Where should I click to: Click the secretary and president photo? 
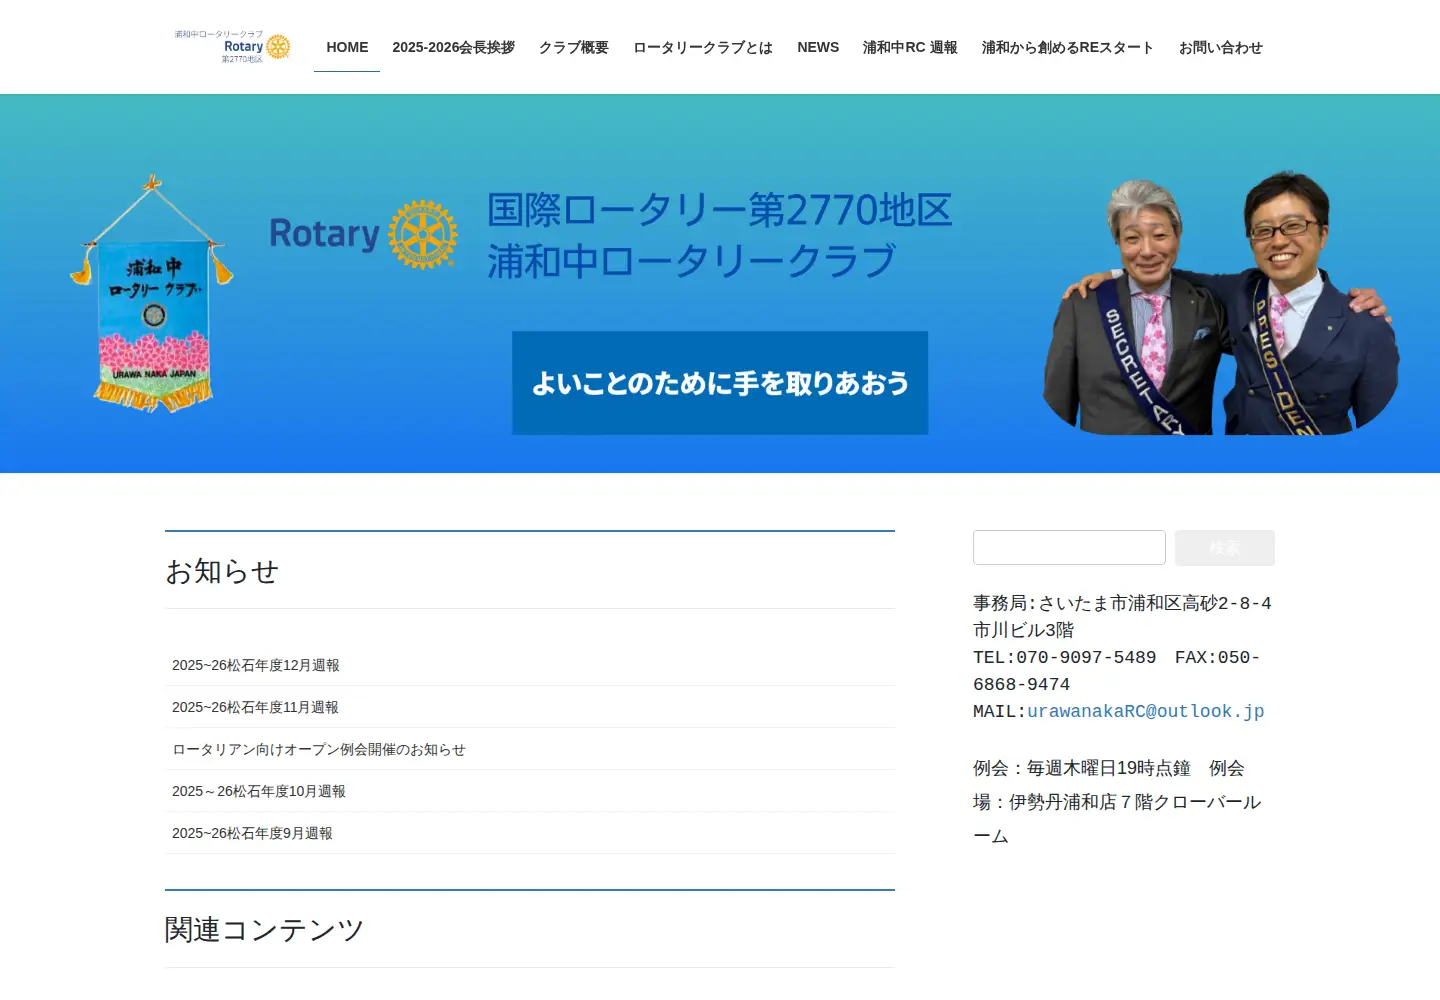pos(1220,302)
